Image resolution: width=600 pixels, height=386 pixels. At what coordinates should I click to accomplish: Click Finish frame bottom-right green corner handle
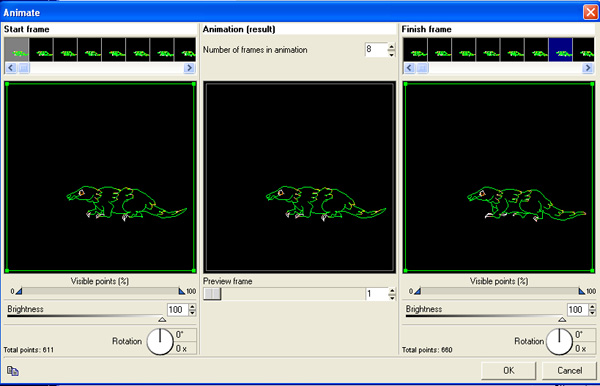(592, 270)
